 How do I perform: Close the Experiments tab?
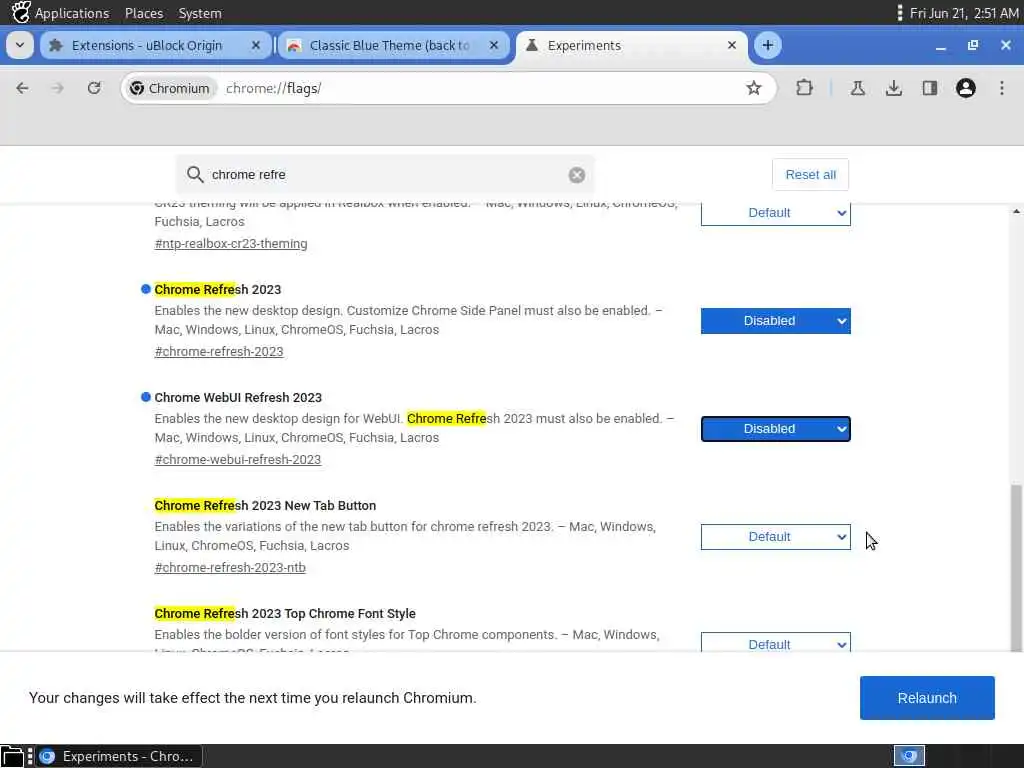(732, 45)
